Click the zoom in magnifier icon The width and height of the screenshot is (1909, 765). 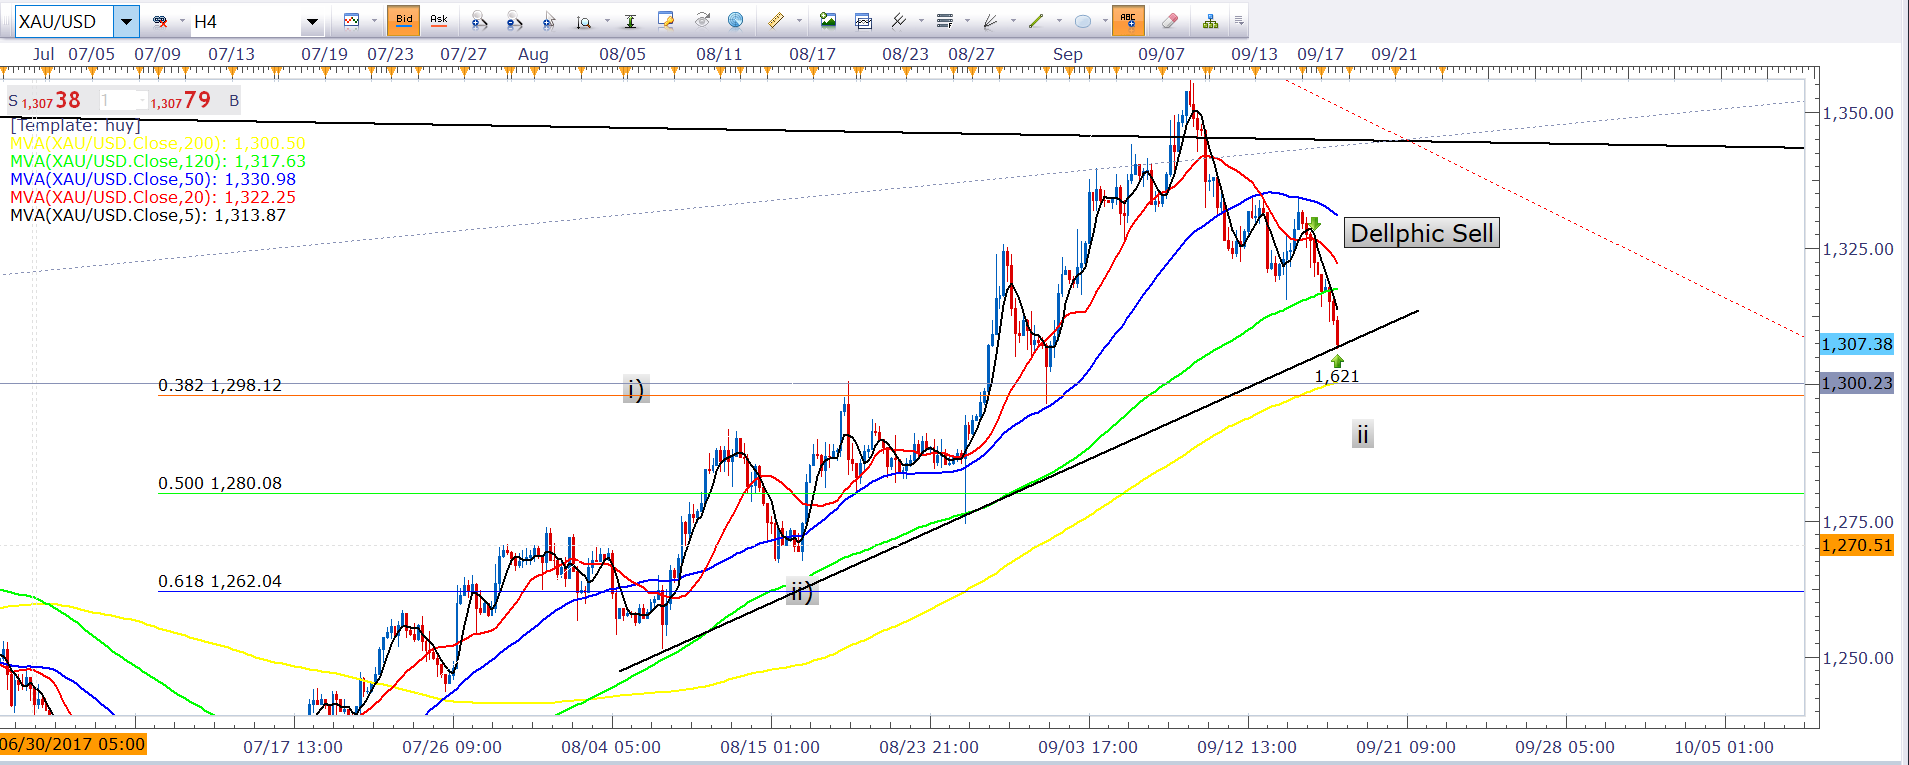click(479, 20)
